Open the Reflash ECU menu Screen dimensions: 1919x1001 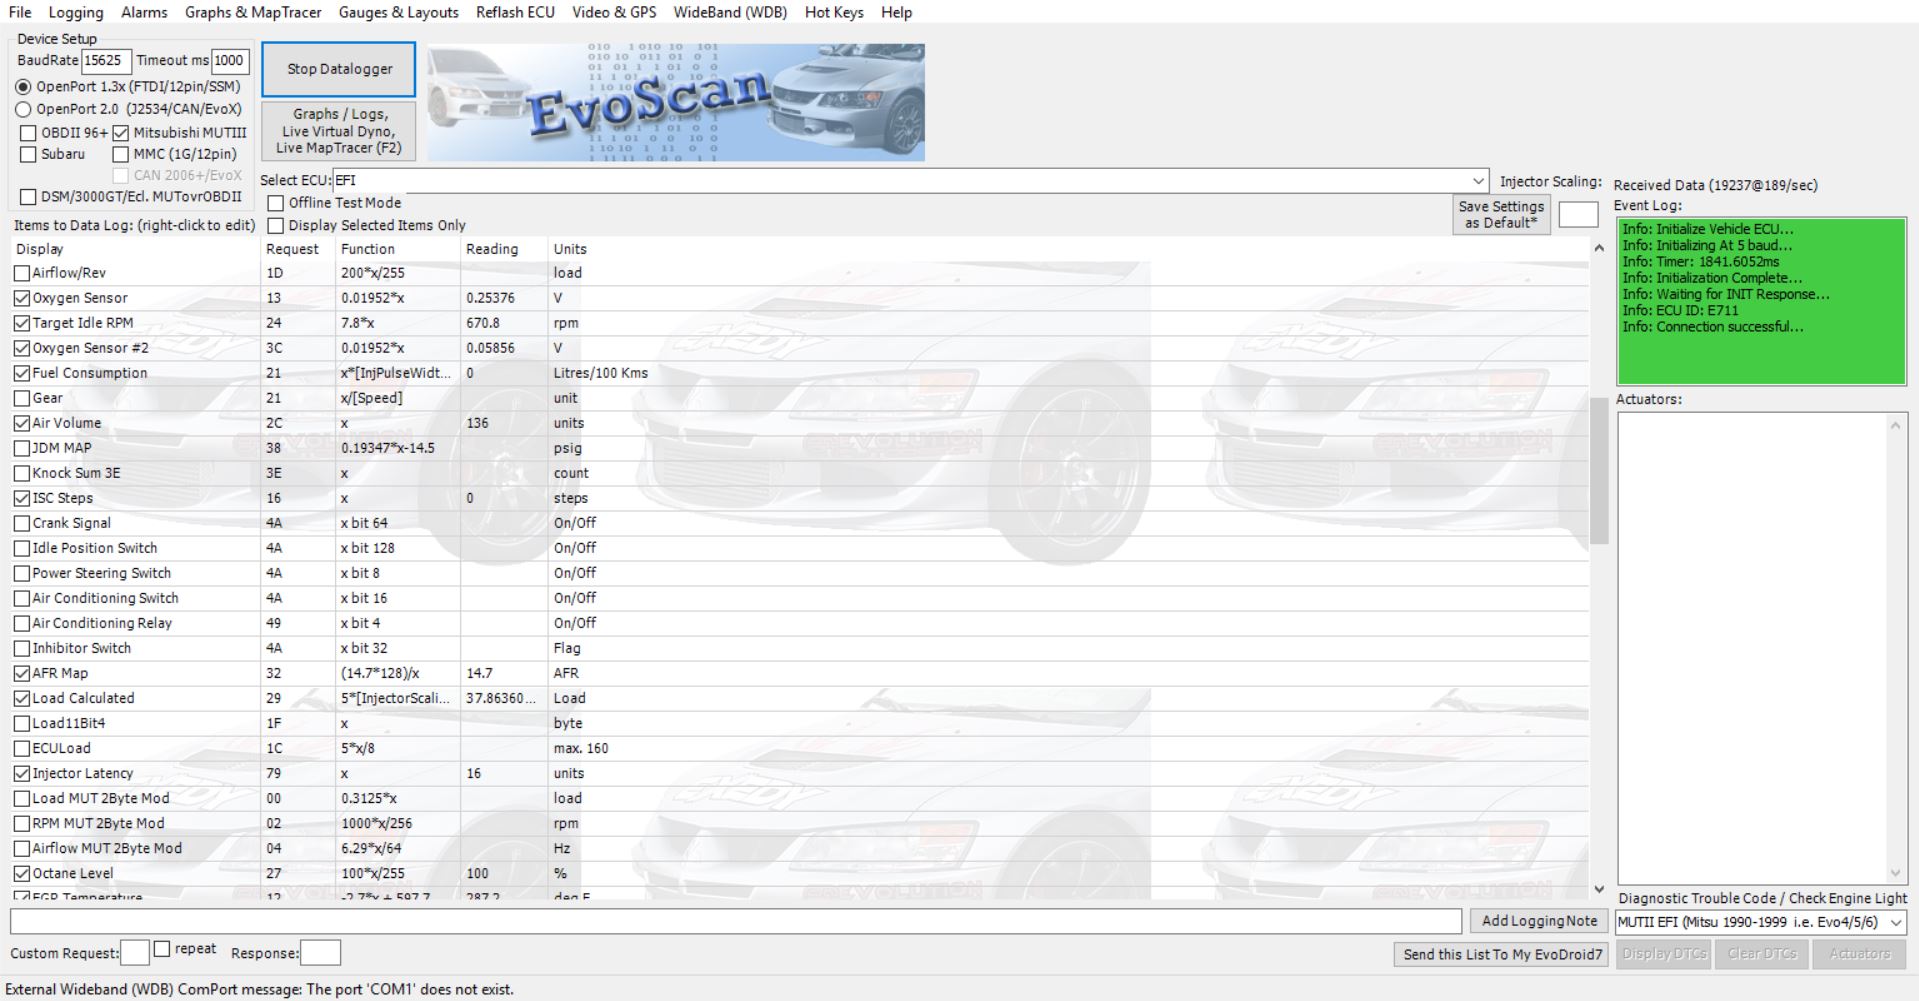coord(515,12)
